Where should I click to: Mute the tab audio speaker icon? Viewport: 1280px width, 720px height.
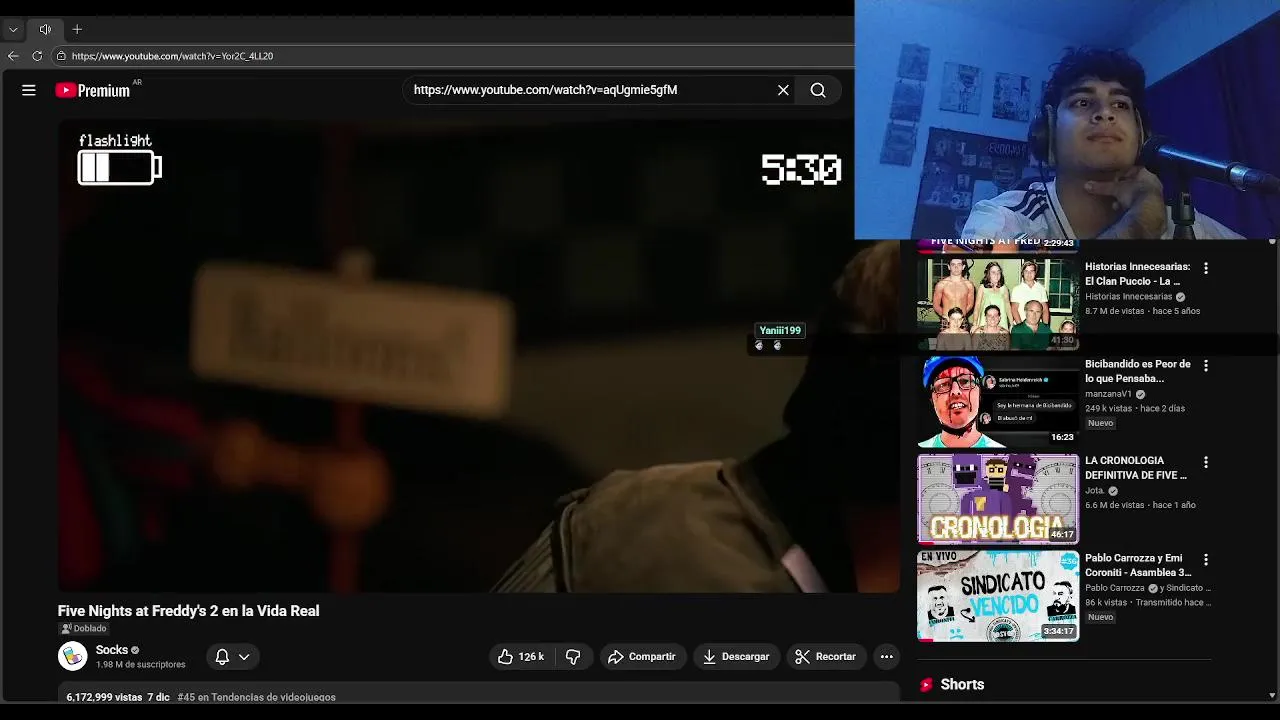coord(45,29)
